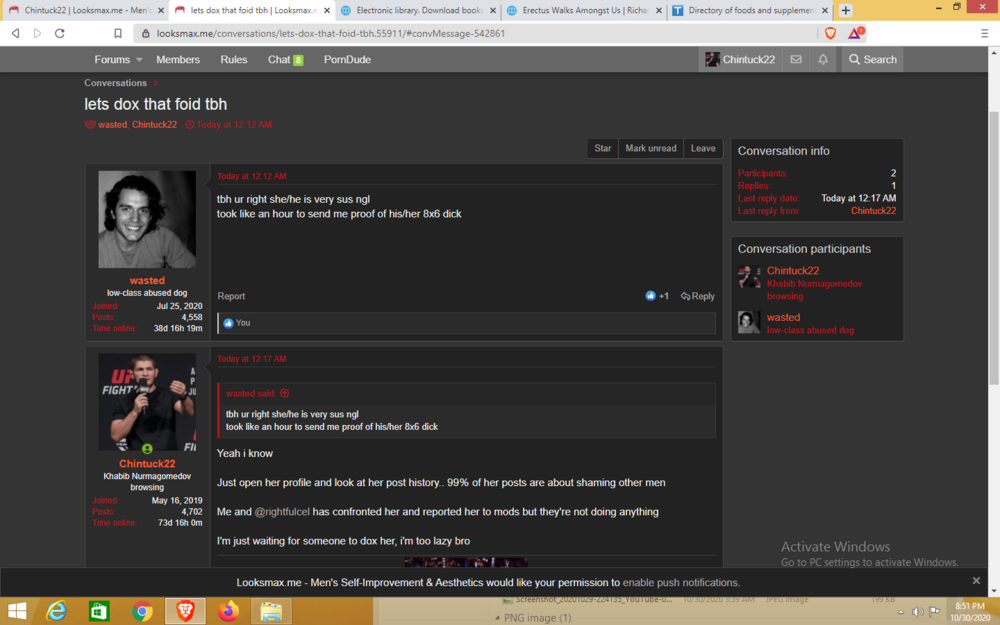Click the page vertical scrollbar
Image resolution: width=1000 pixels, height=625 pixels.
click(x=994, y=249)
